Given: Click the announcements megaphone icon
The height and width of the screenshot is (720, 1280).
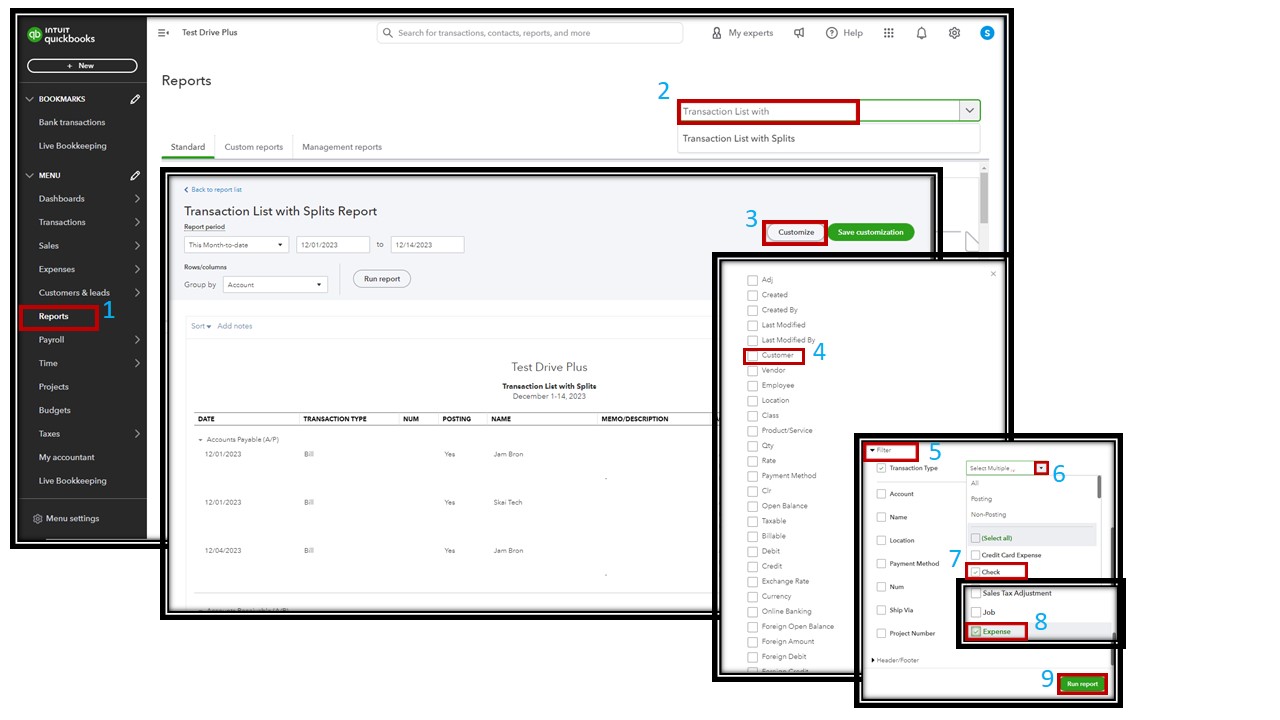Looking at the screenshot, I should point(799,32).
